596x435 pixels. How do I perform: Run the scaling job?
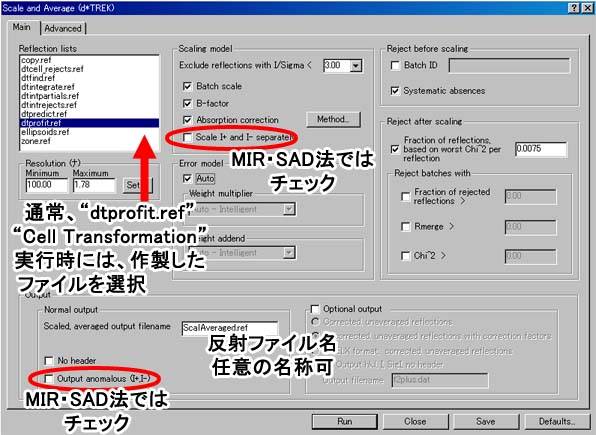click(x=345, y=421)
